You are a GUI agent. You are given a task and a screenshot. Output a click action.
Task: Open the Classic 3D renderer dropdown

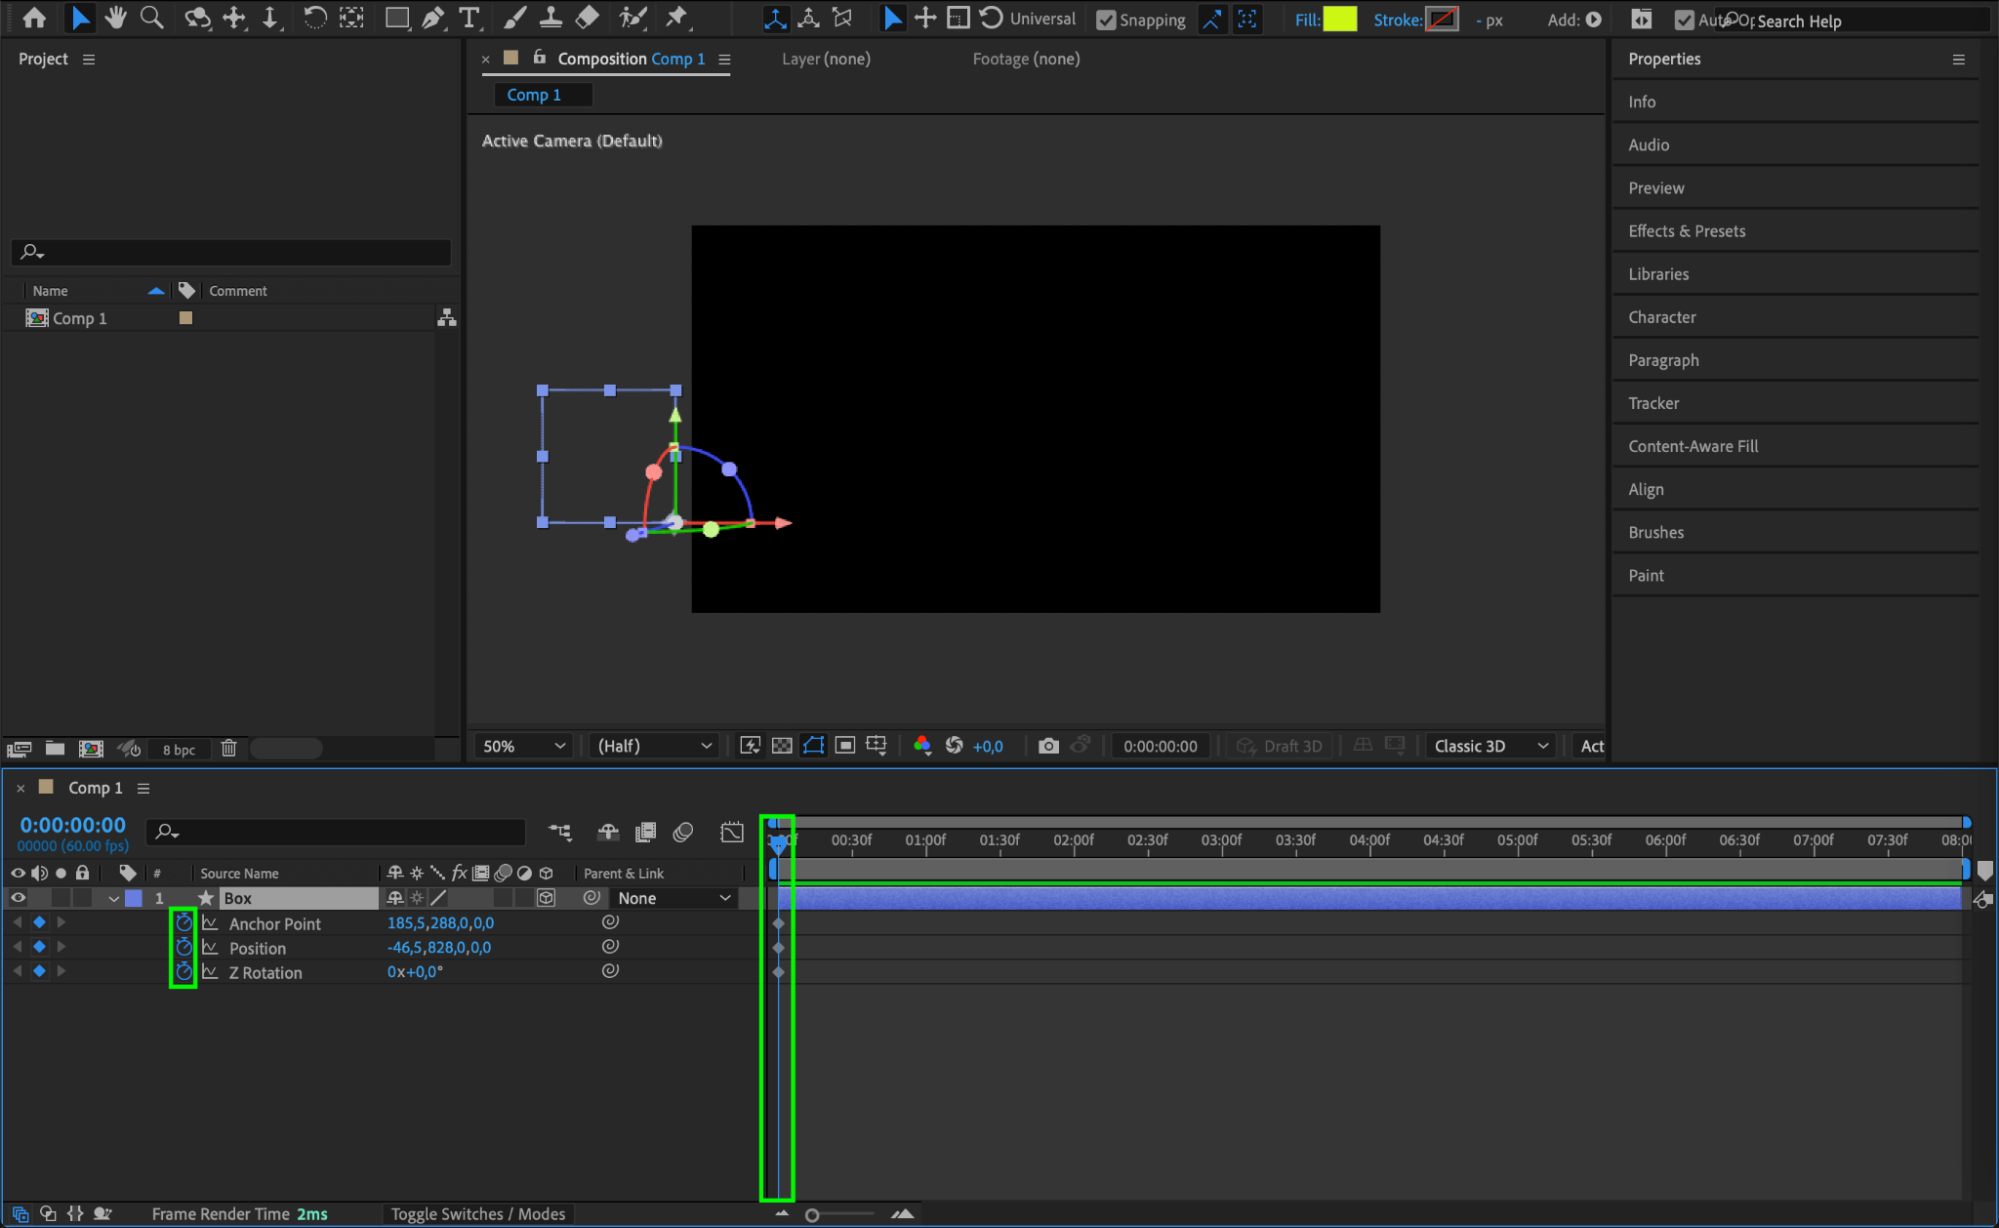tap(1490, 746)
